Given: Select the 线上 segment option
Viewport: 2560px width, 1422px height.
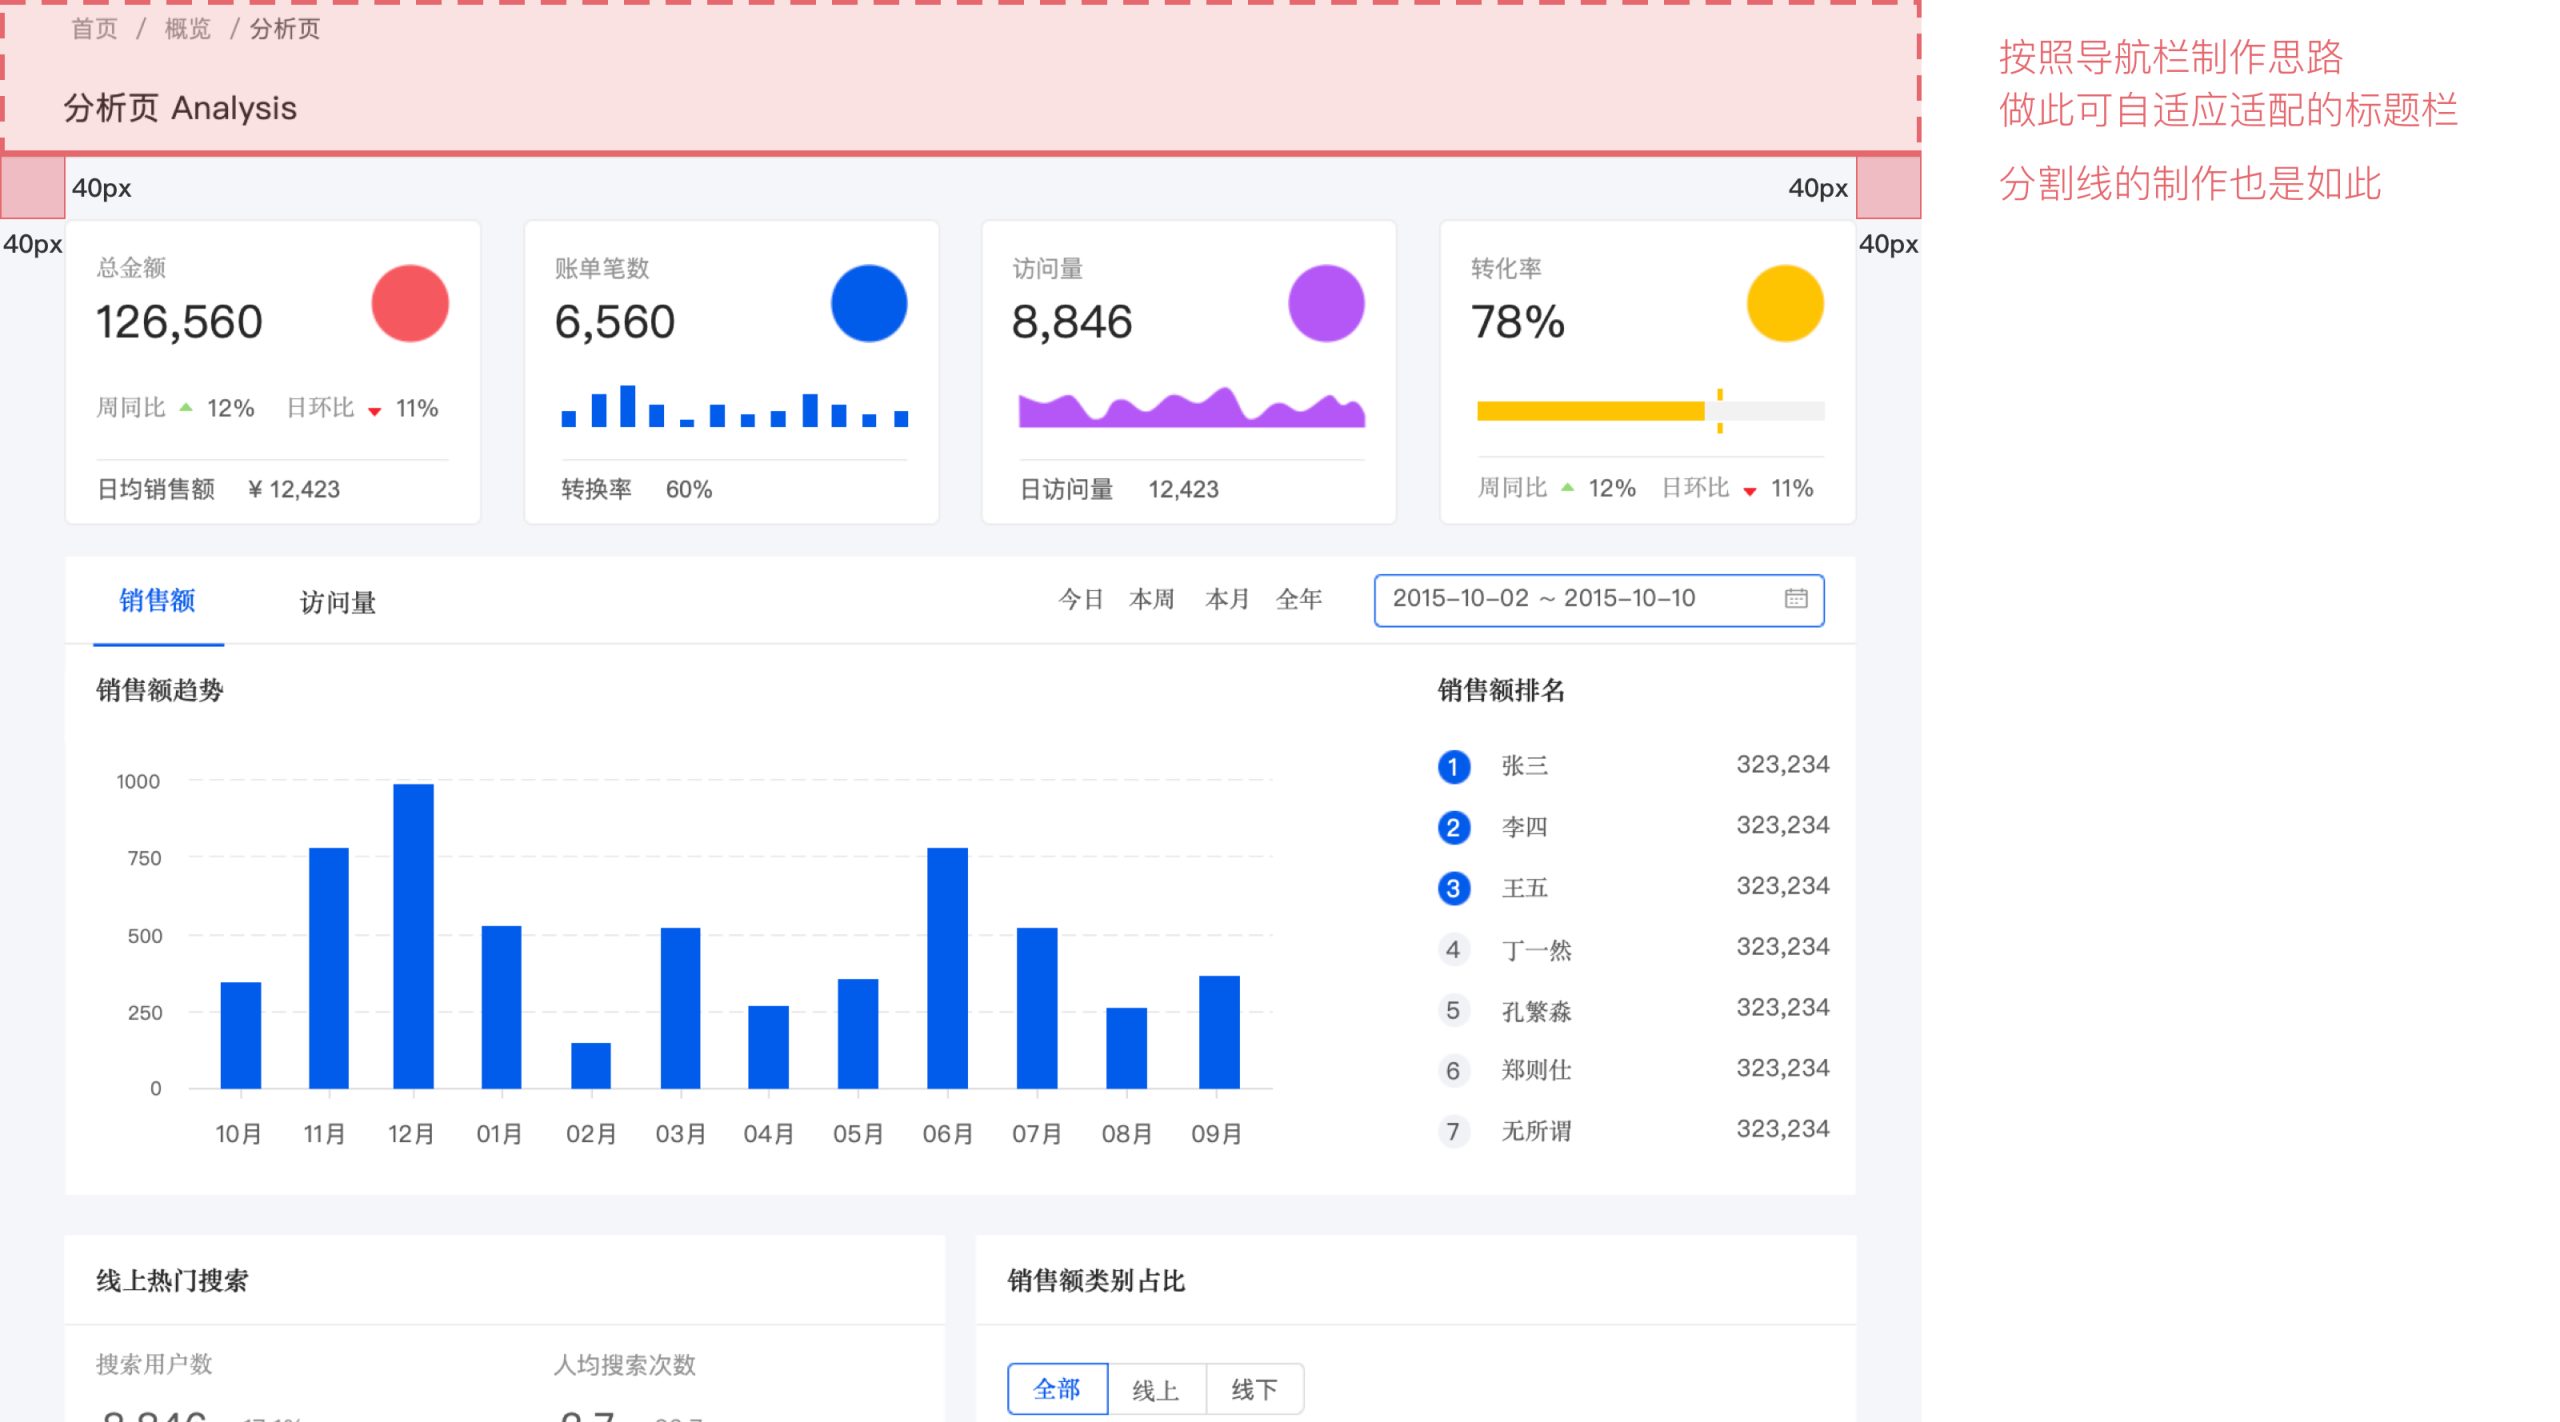Looking at the screenshot, I should 1156,1389.
